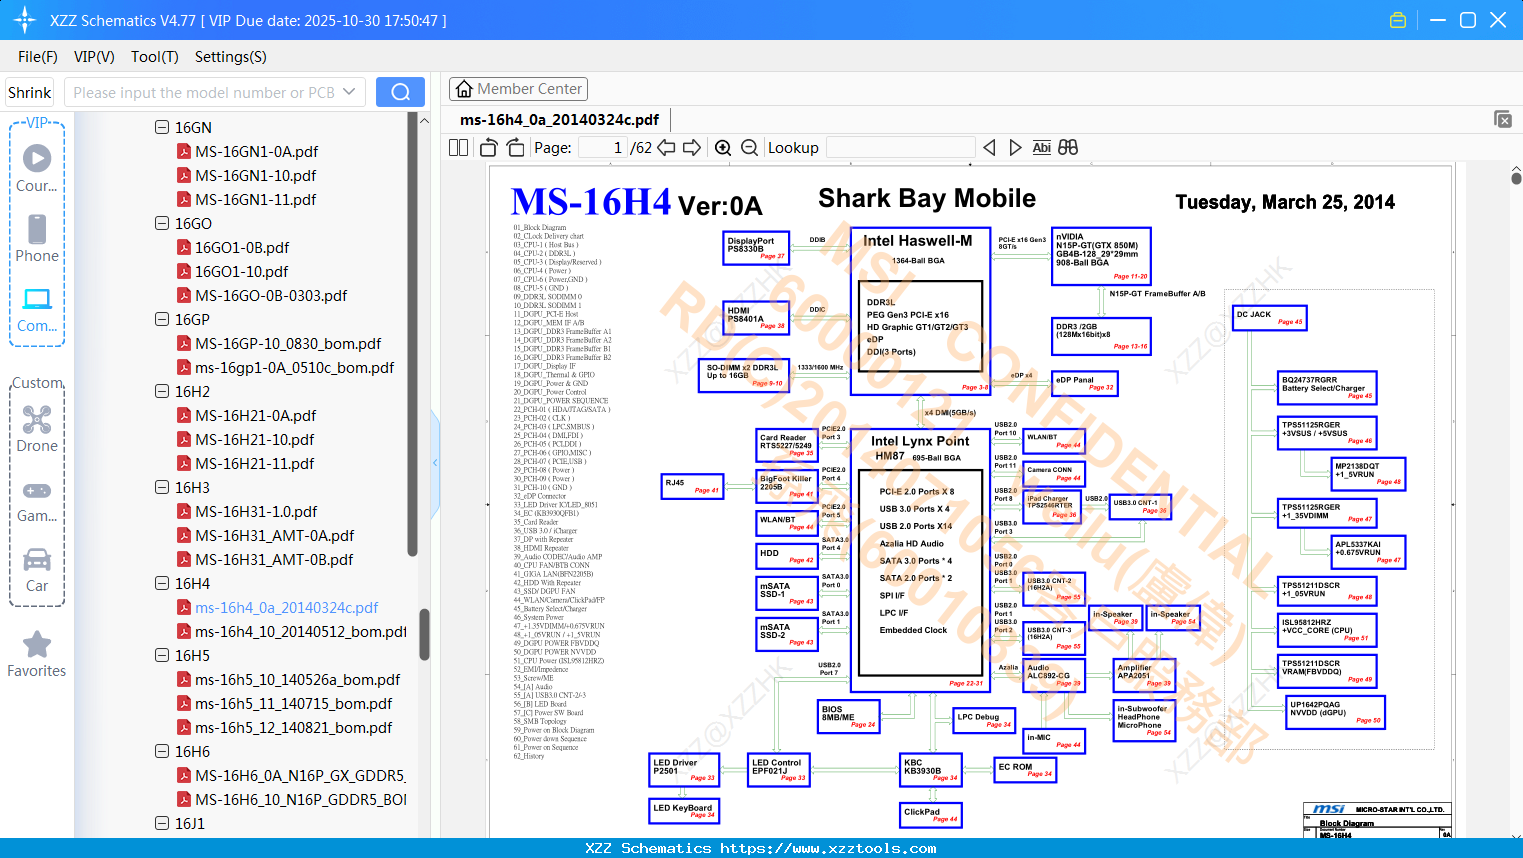Open the Drone category in sidebar

tap(37, 429)
